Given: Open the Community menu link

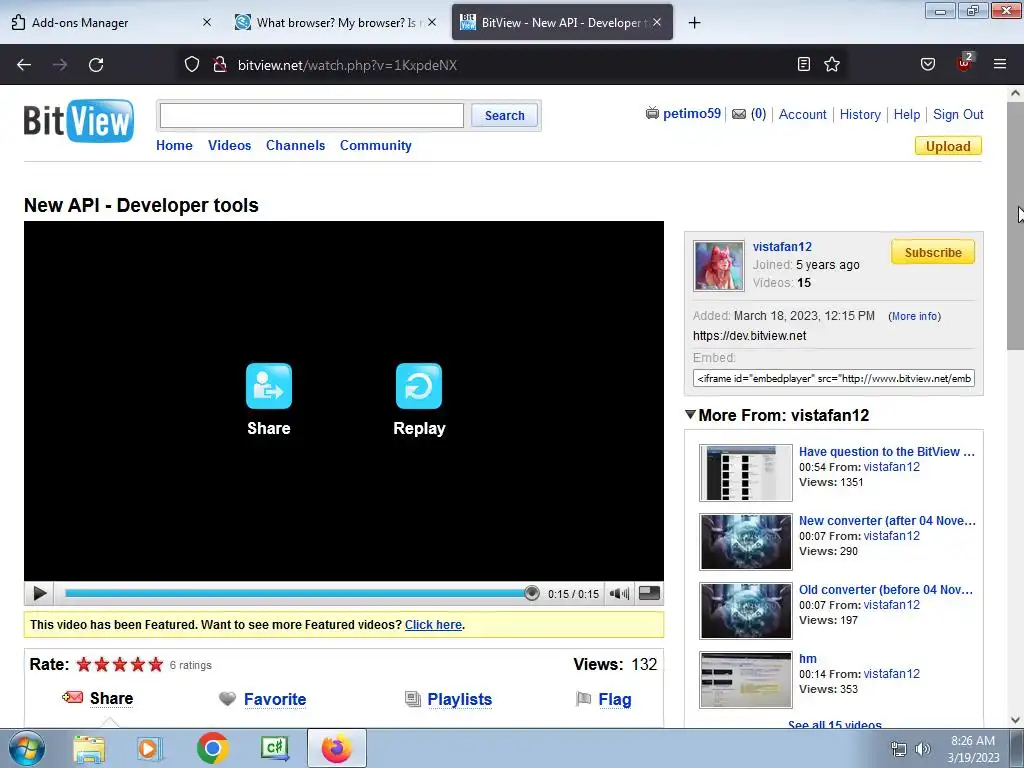Looking at the screenshot, I should click(376, 146).
